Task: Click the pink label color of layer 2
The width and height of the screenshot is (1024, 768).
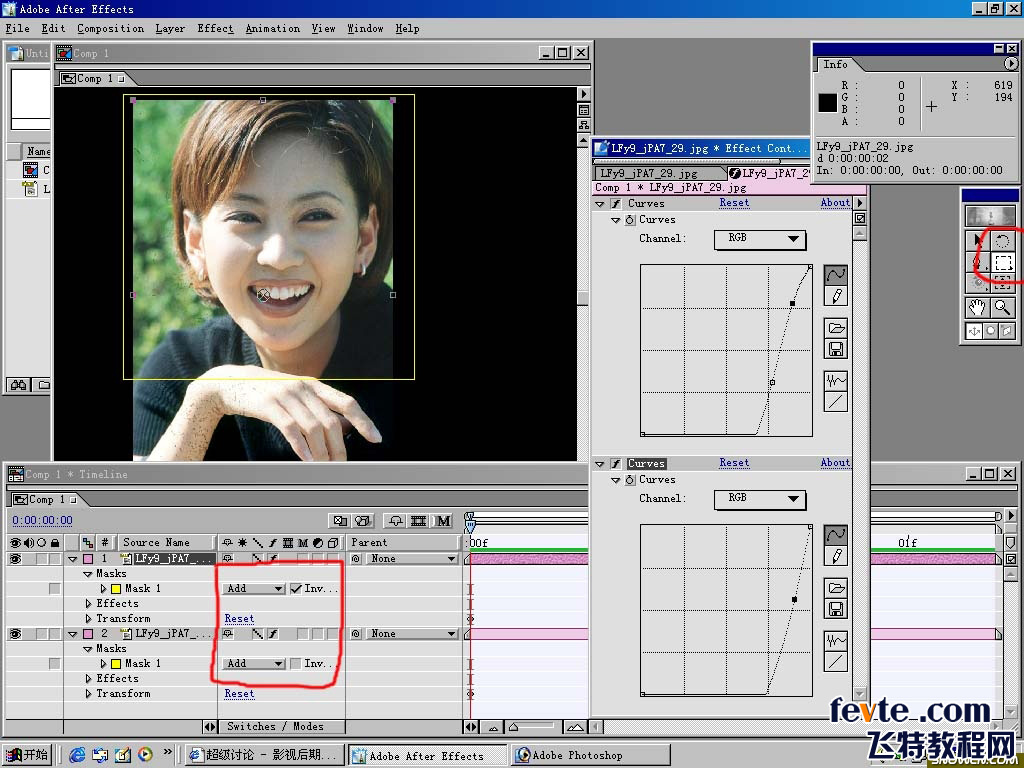Action: (x=88, y=634)
